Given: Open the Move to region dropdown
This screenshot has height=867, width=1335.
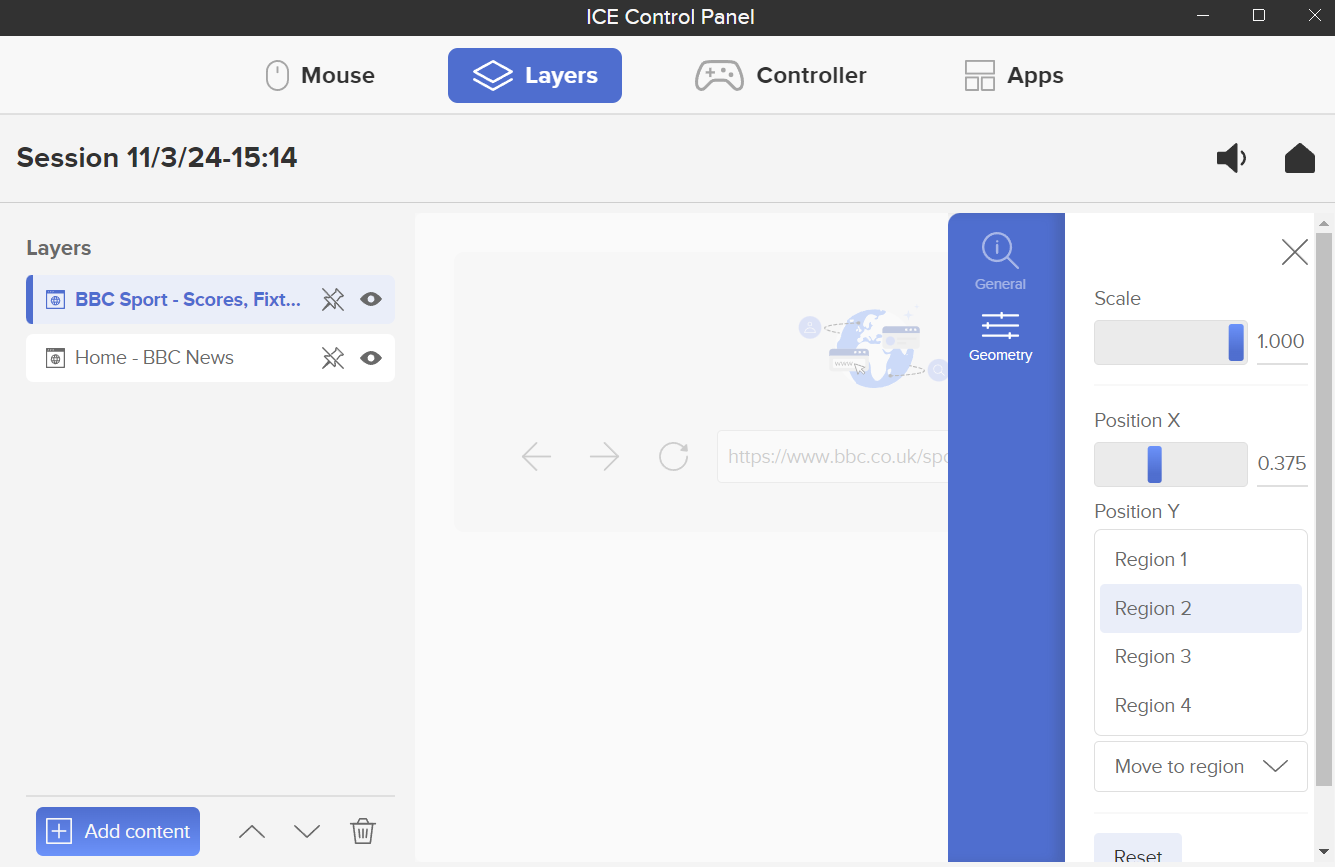Looking at the screenshot, I should pyautogui.click(x=1200, y=766).
